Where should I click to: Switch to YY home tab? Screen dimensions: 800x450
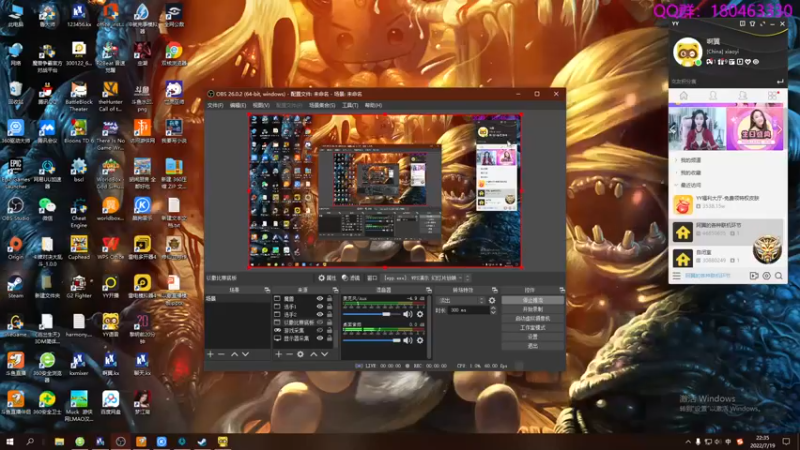(x=684, y=96)
